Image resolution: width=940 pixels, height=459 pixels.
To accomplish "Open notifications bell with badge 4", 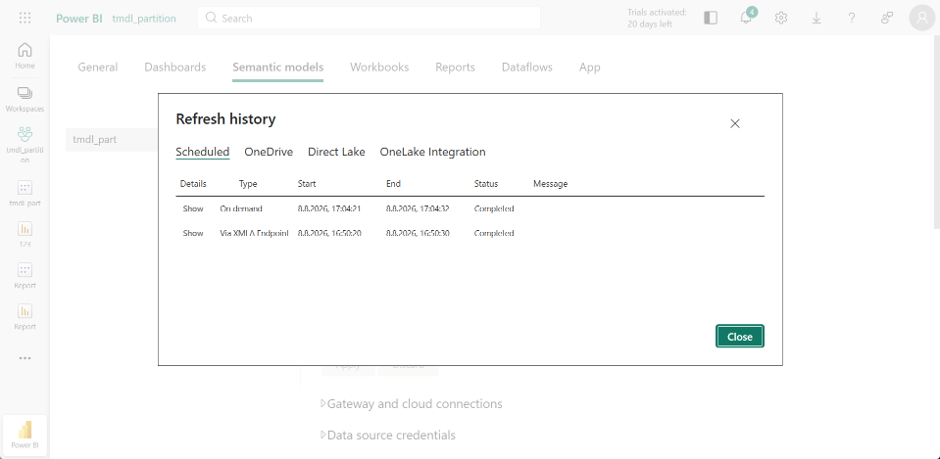I will 746,18.
